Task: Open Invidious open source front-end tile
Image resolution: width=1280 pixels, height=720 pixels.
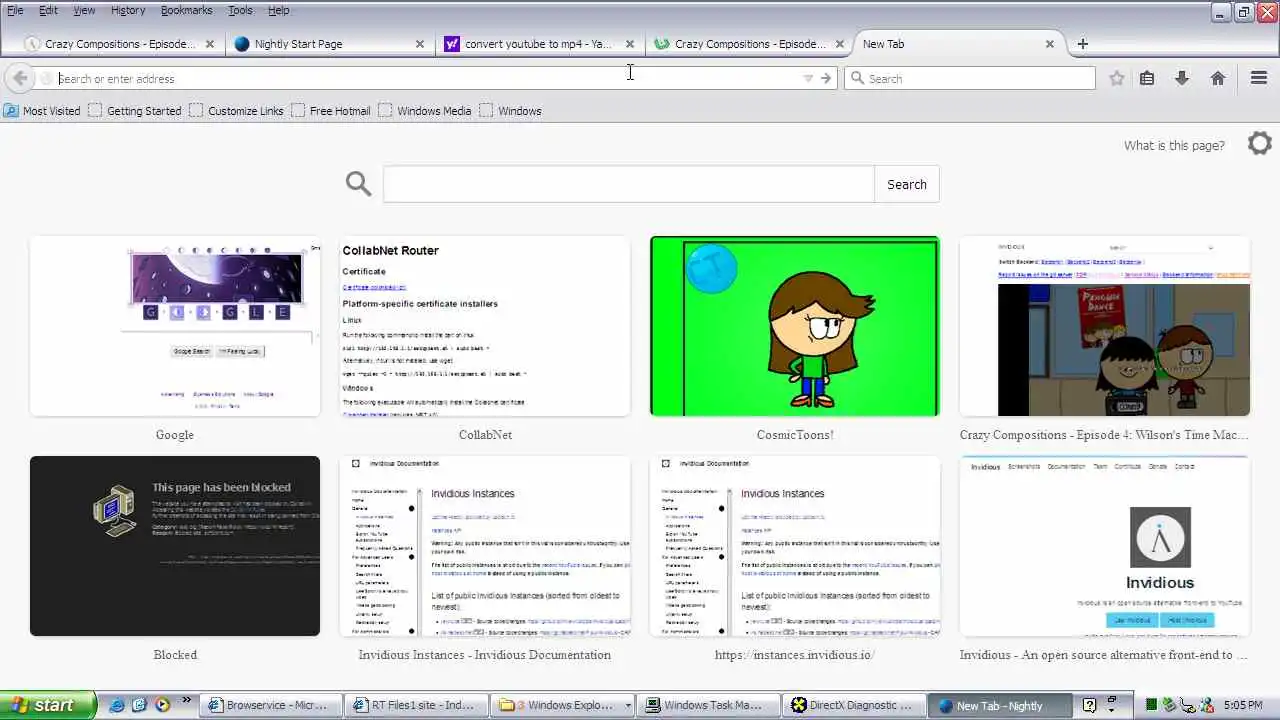Action: [1105, 546]
